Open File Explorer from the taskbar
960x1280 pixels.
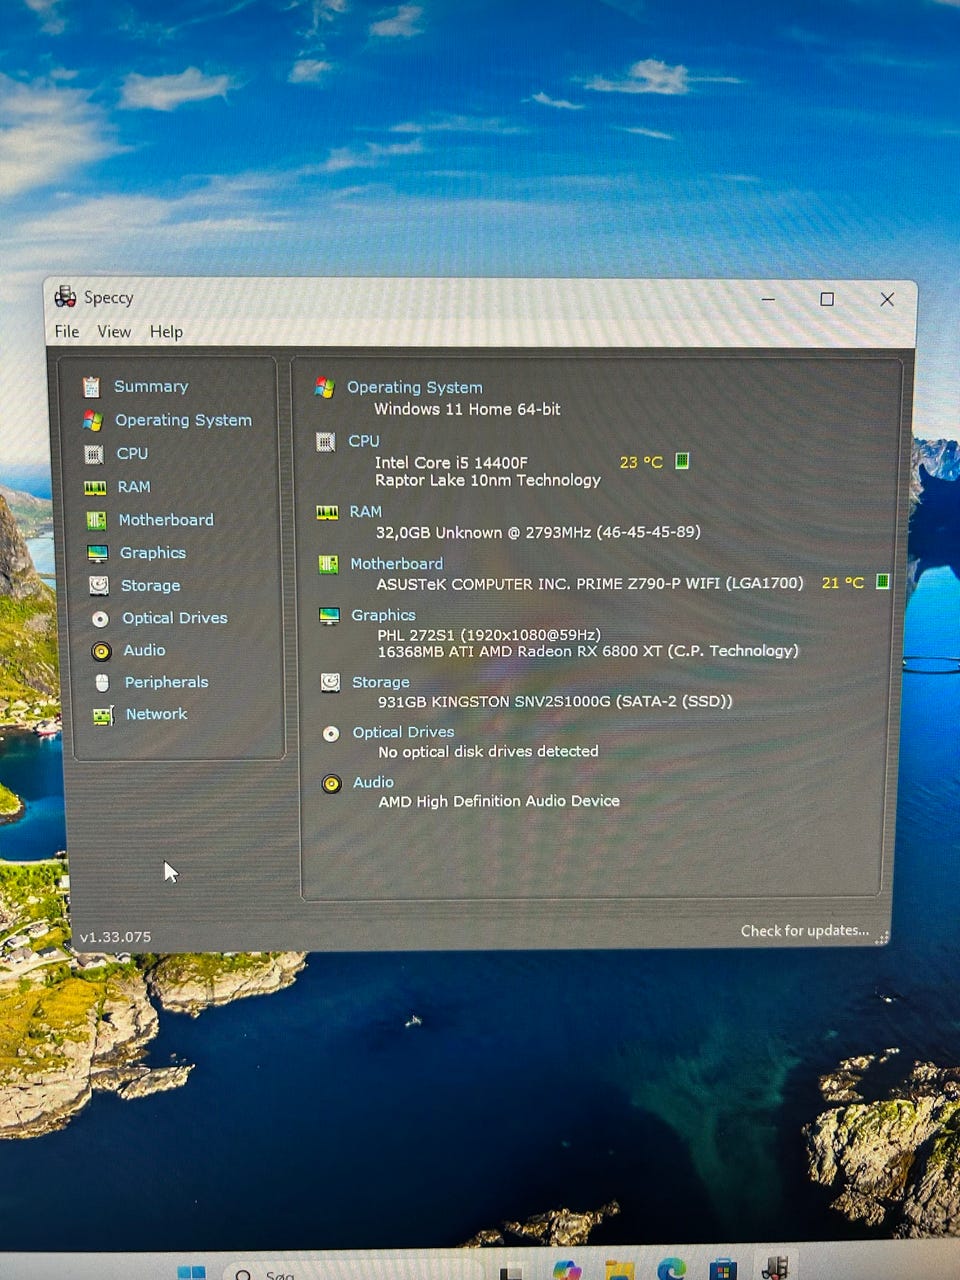pos(619,1271)
